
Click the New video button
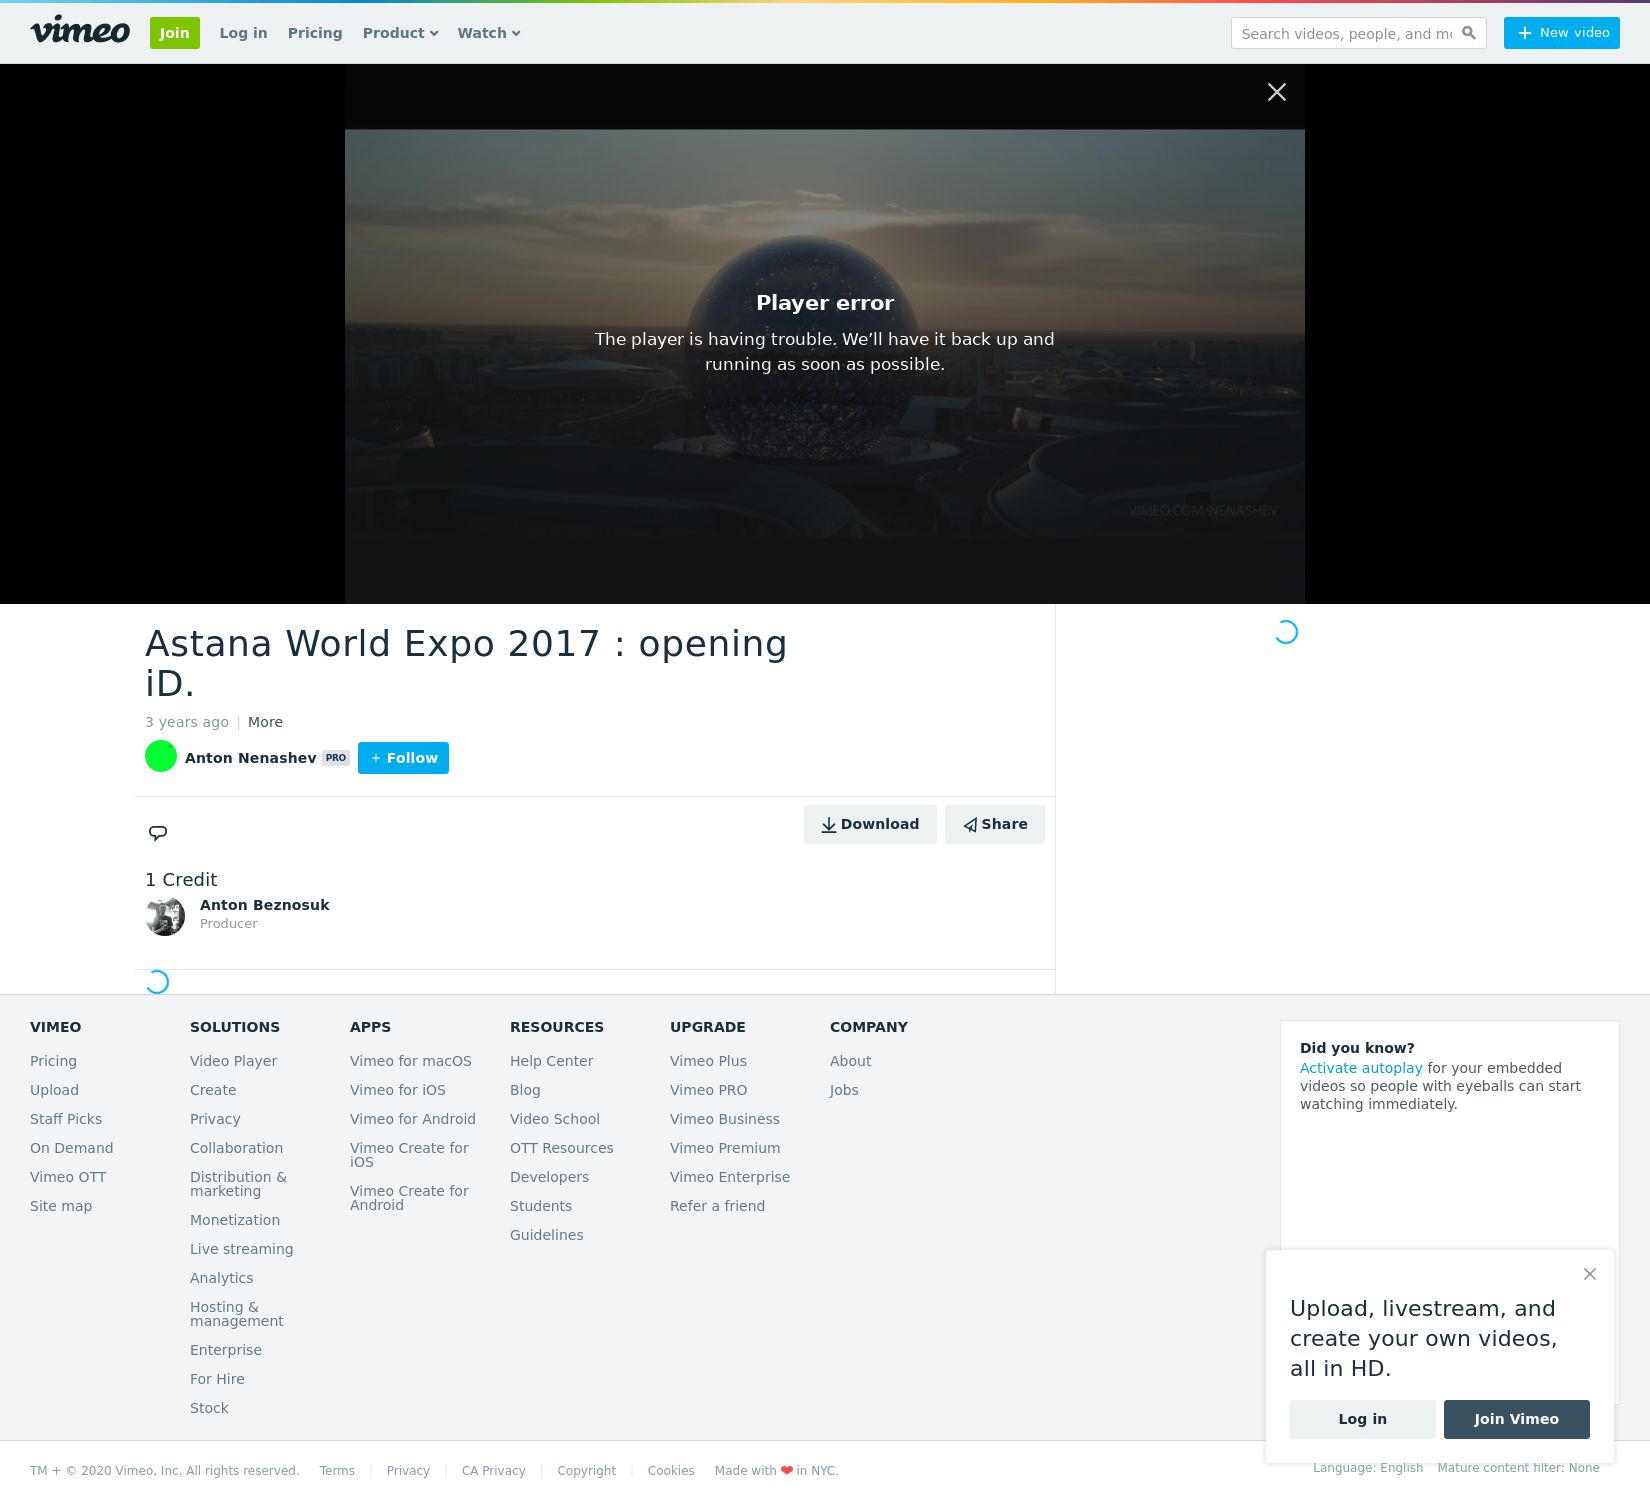pyautogui.click(x=1561, y=33)
